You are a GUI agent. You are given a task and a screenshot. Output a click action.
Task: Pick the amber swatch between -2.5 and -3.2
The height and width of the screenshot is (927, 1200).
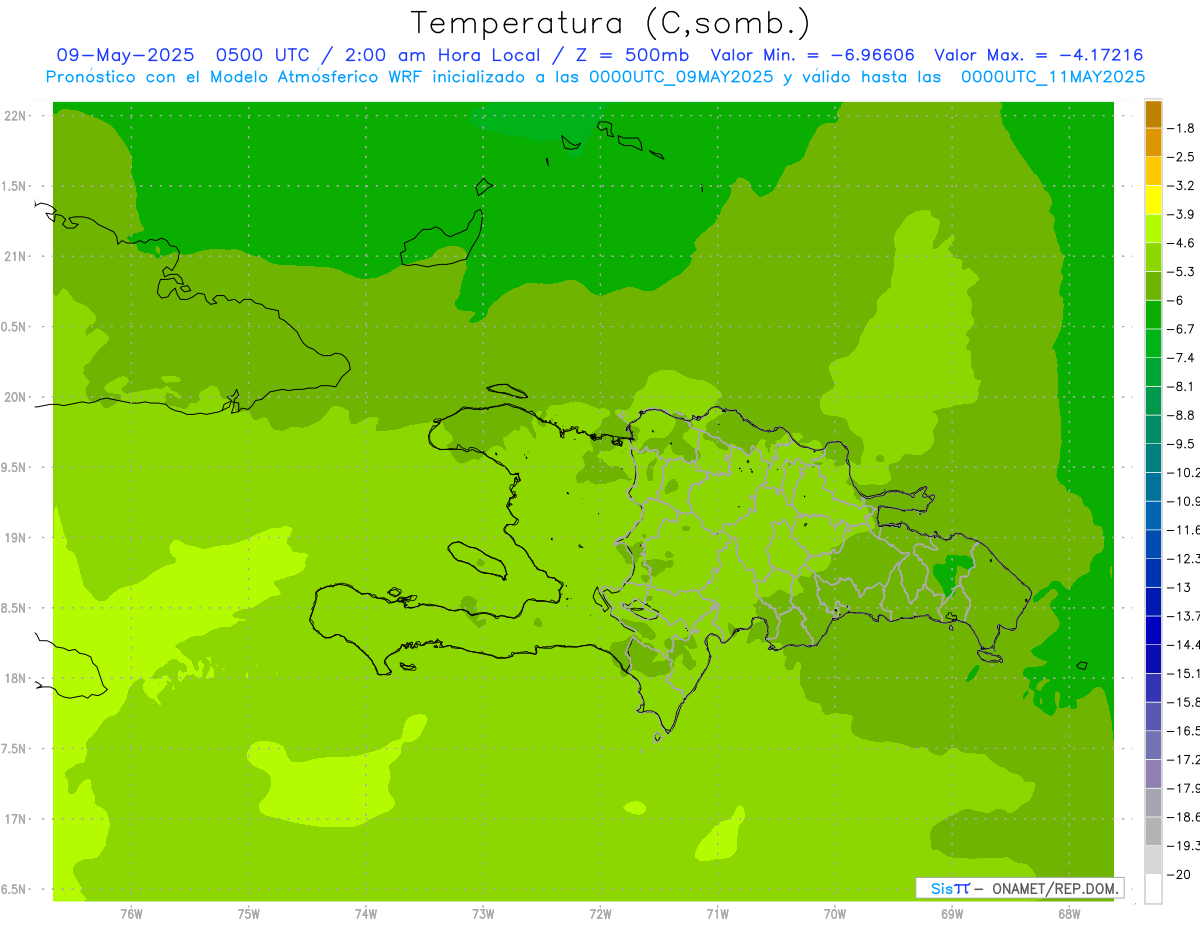click(1153, 171)
